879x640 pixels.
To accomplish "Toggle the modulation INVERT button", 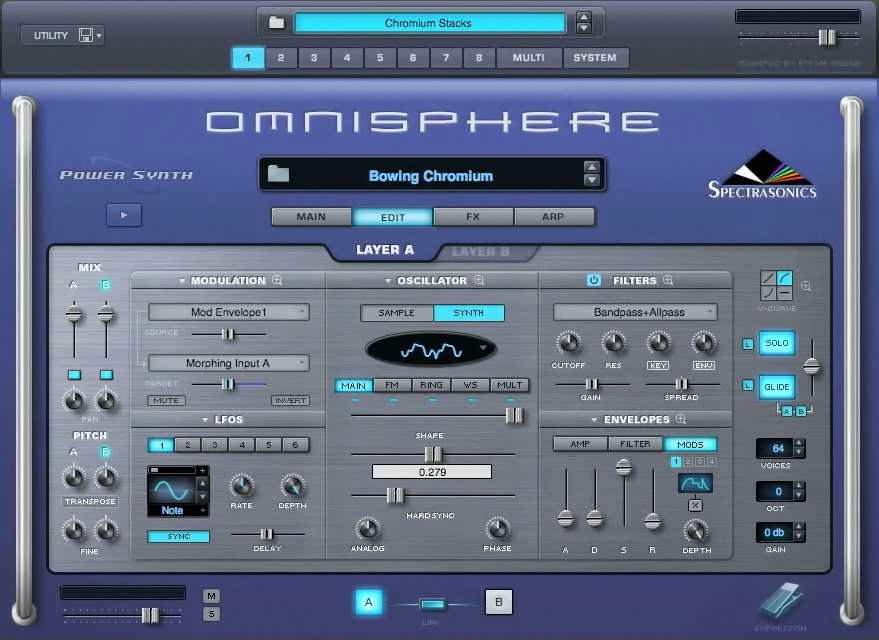I will click(290, 400).
